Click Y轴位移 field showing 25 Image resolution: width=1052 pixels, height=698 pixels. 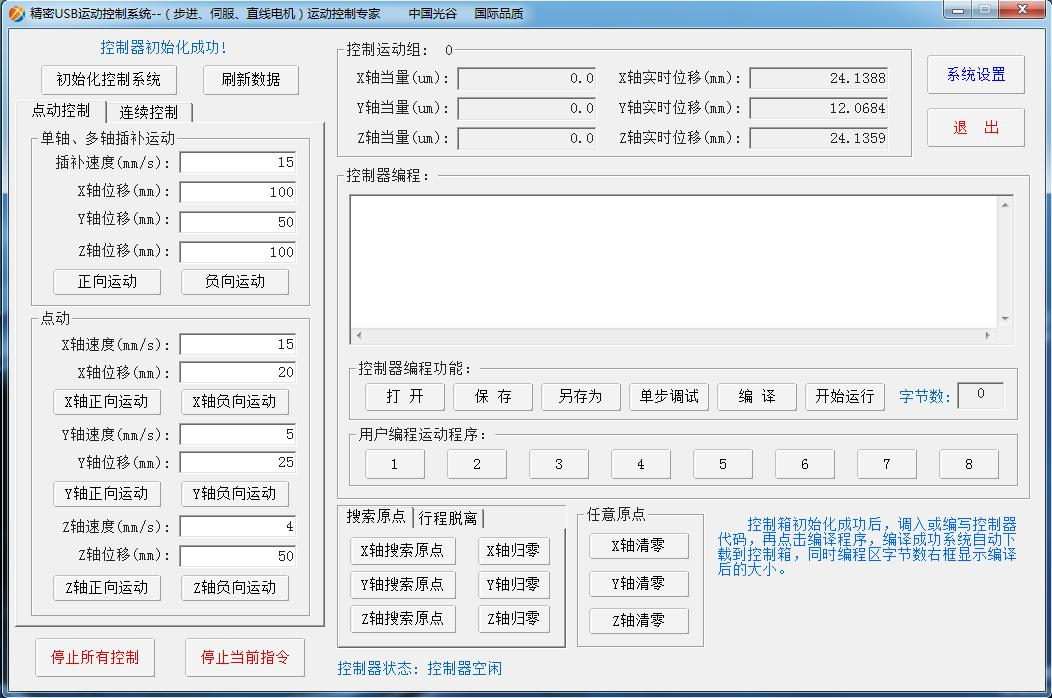click(238, 462)
